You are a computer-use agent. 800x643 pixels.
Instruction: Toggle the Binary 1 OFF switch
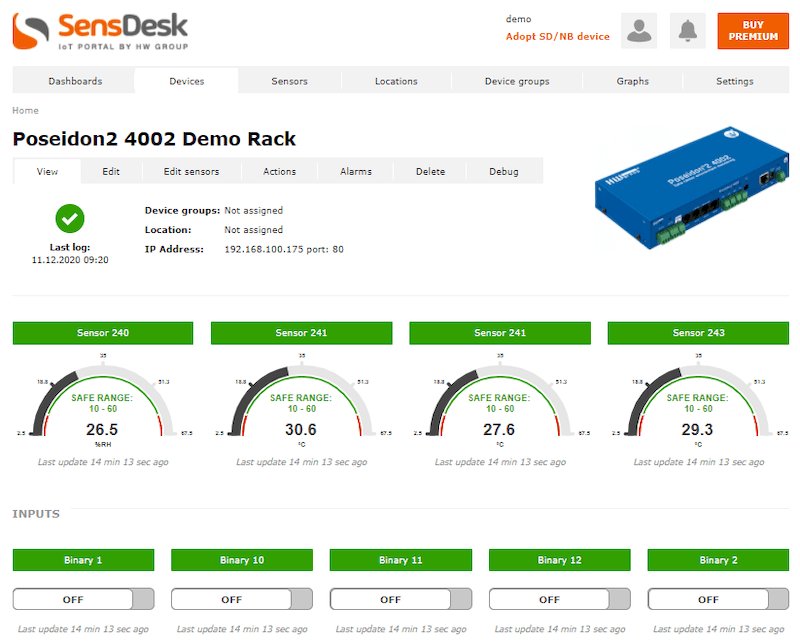click(83, 599)
